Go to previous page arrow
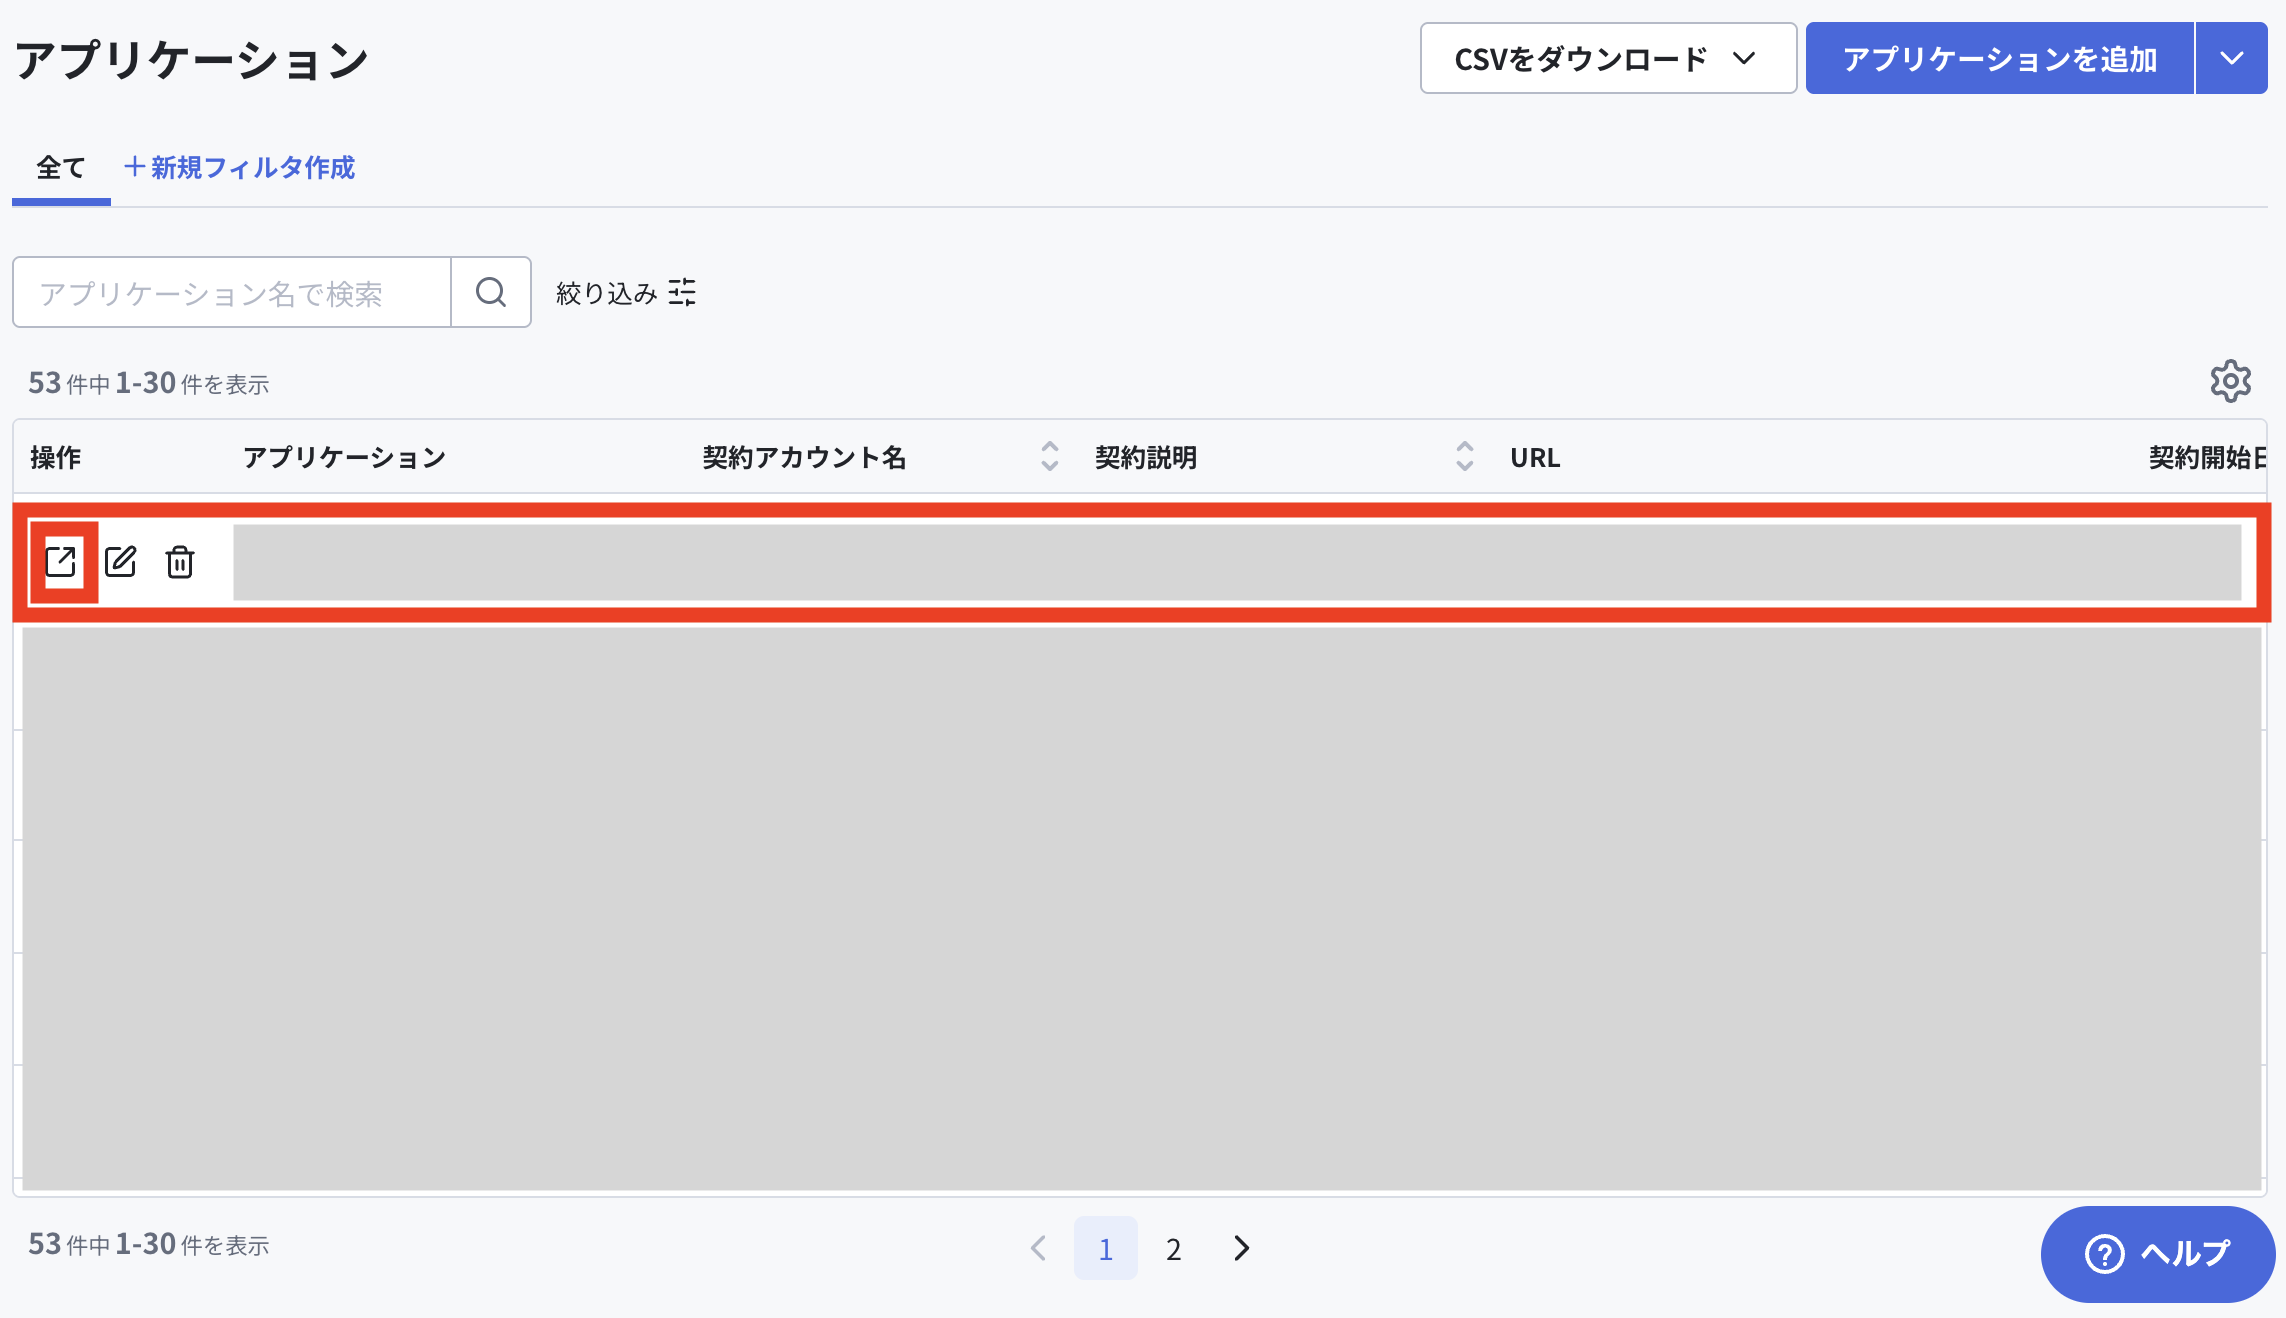The width and height of the screenshot is (2286, 1318). (1038, 1248)
